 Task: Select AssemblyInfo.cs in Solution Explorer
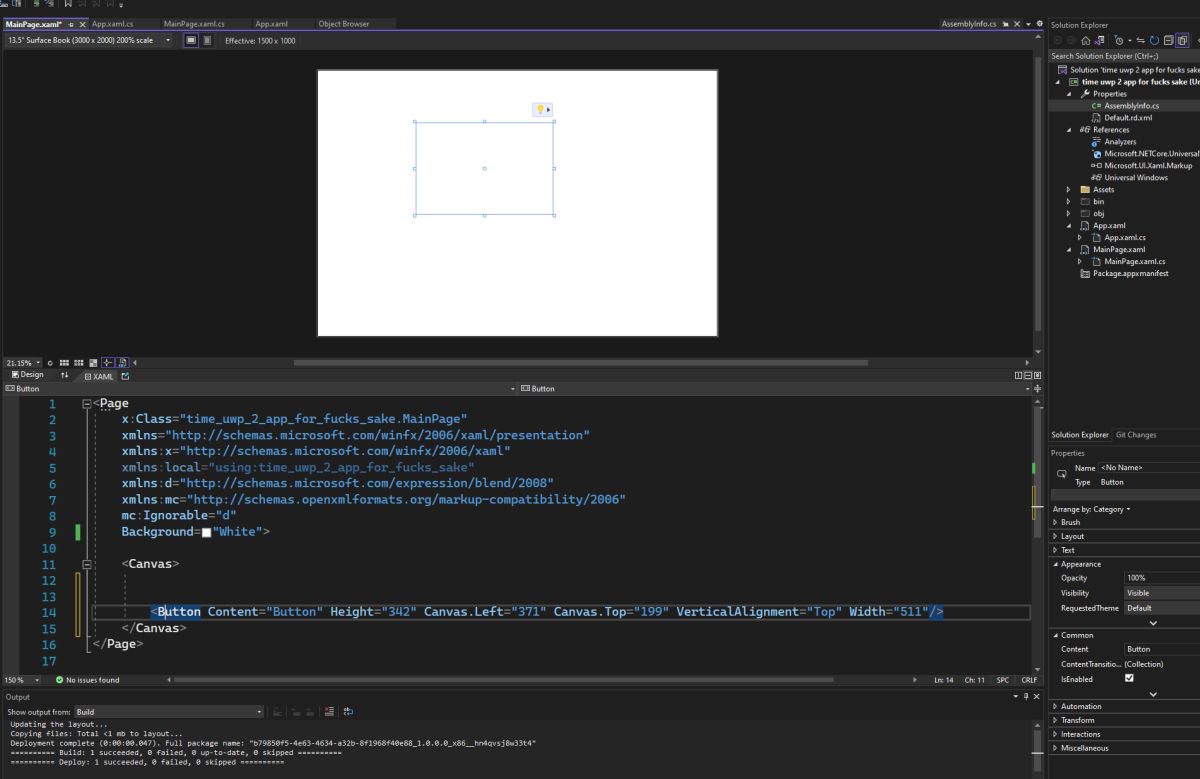click(1131, 106)
